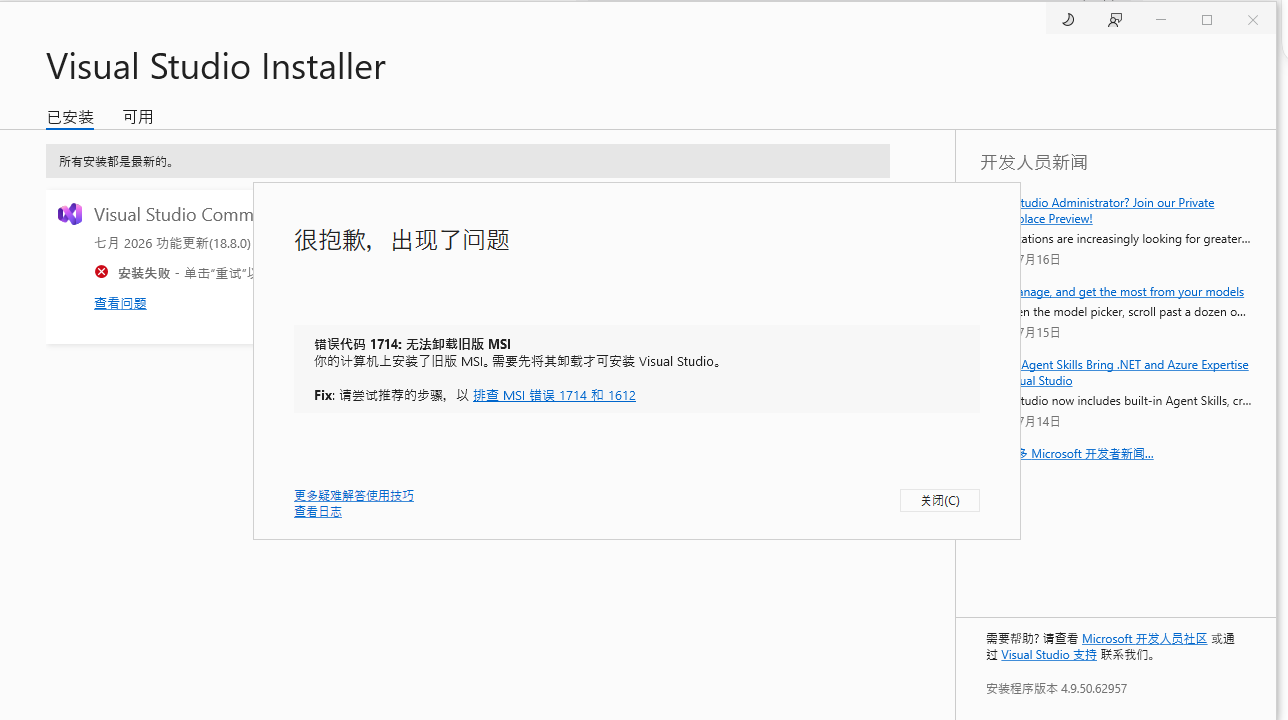Open the Visual Studio 支持 link

pyautogui.click(x=1048, y=654)
